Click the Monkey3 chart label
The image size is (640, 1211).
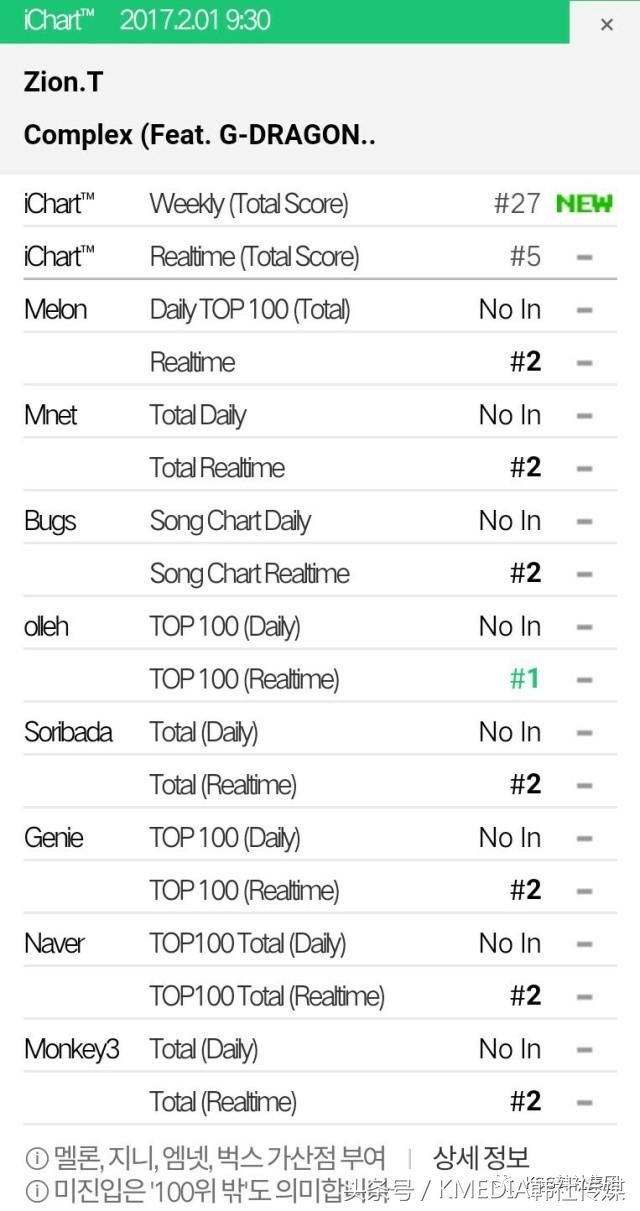point(71,1049)
